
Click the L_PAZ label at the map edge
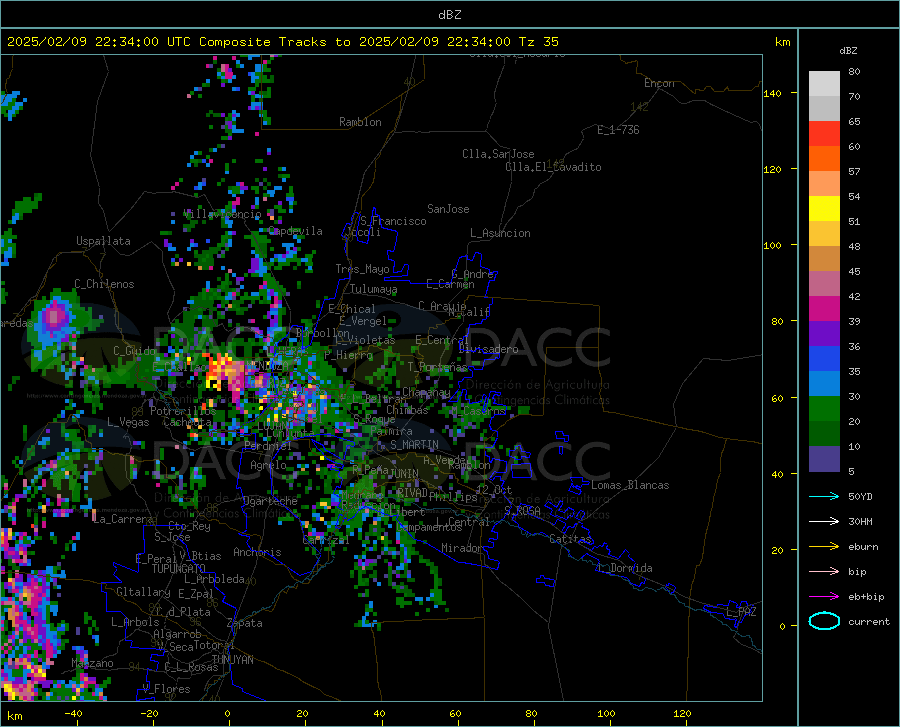point(741,612)
